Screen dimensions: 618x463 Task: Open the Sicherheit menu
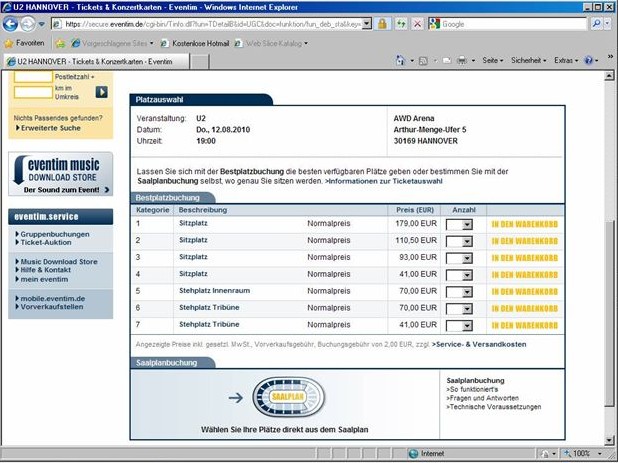(528, 60)
